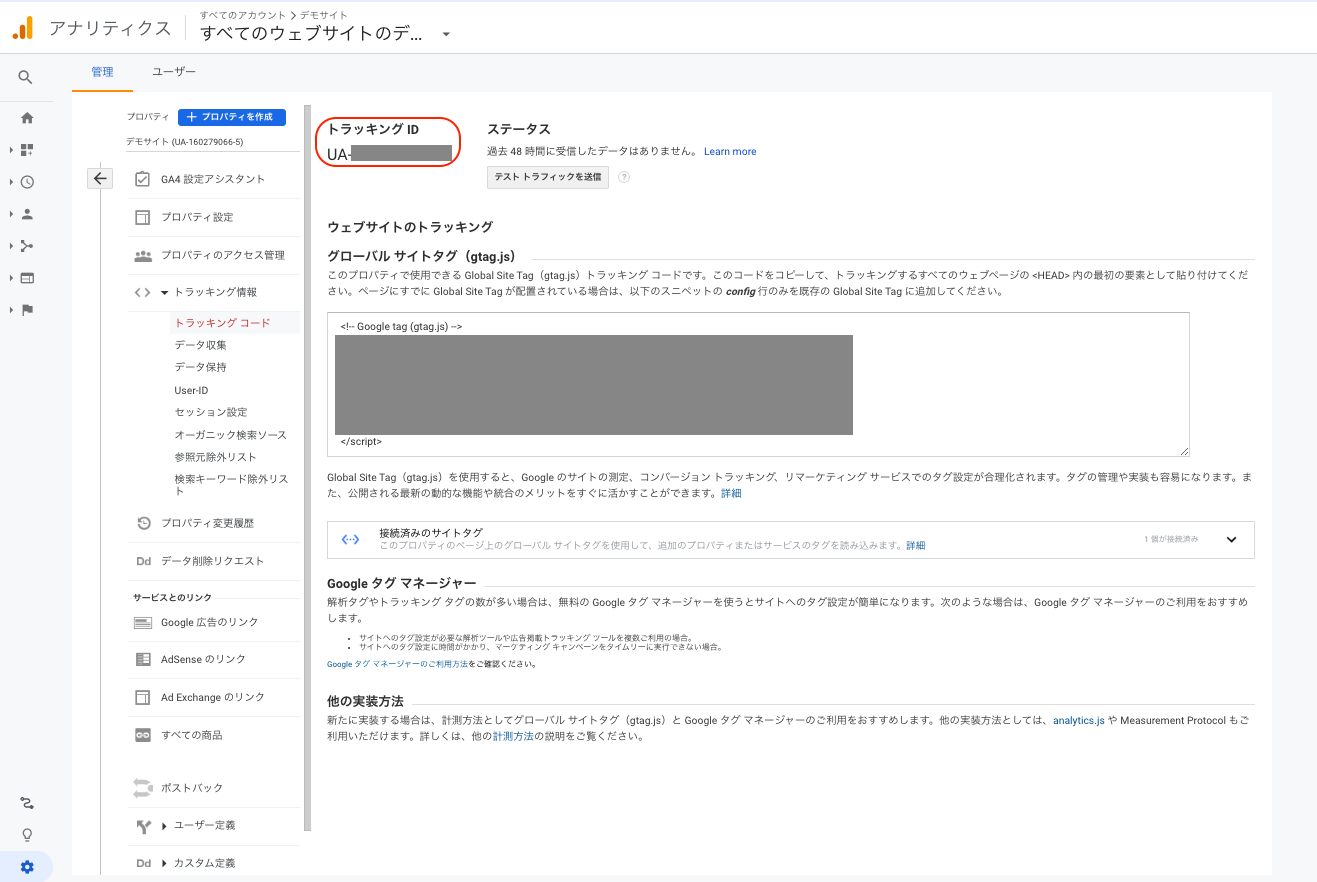The width and height of the screenshot is (1317, 882).
Task: Go to Home icon in left rail
Action: coord(27,118)
